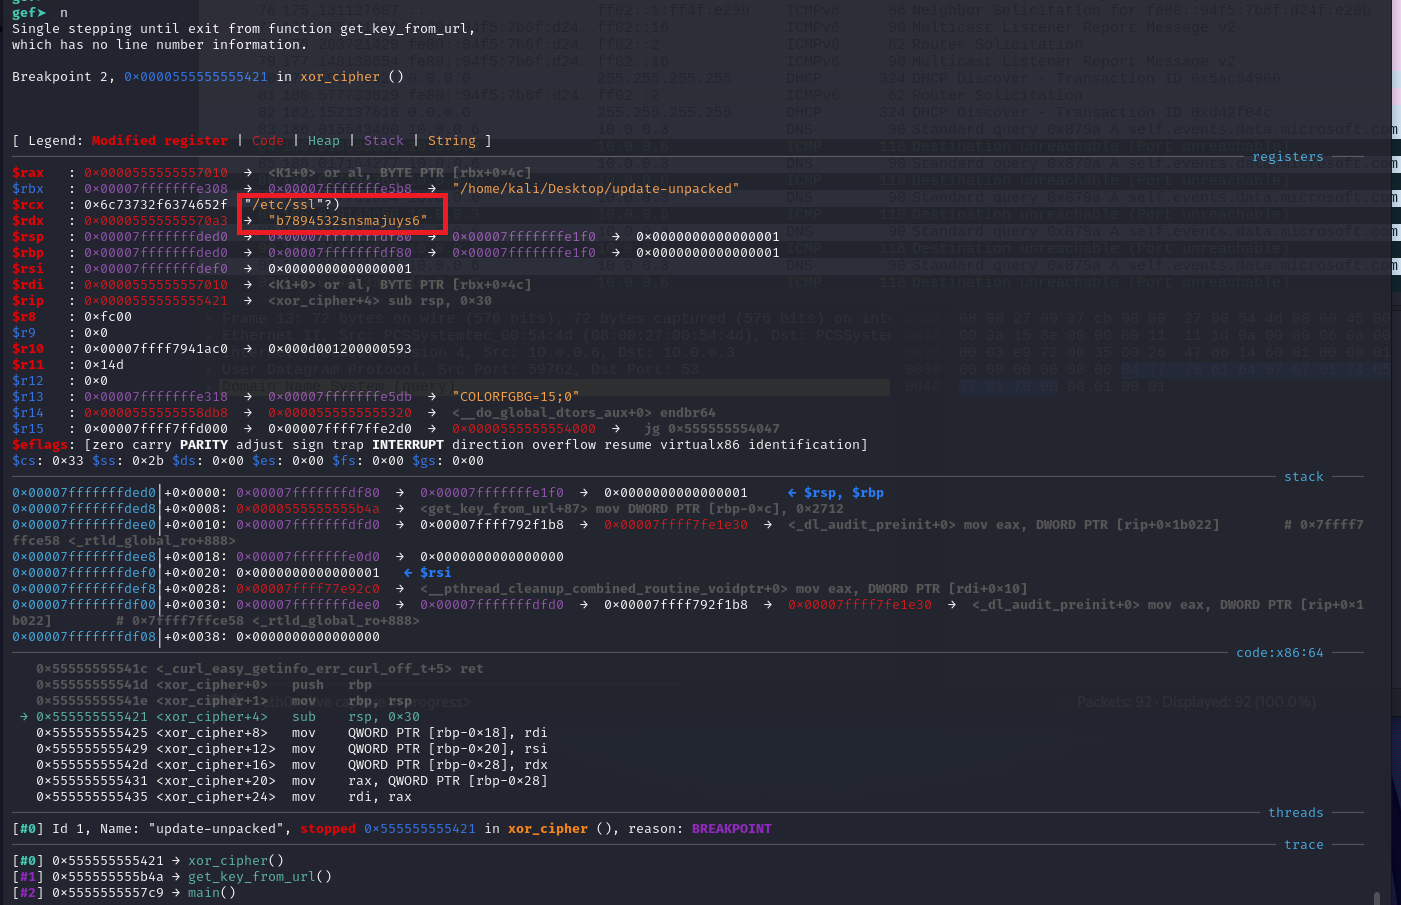The width and height of the screenshot is (1401, 905).
Task: Click breakpoint address 0x0000555555555421 in Breakpoint 2 line
Action: point(196,77)
